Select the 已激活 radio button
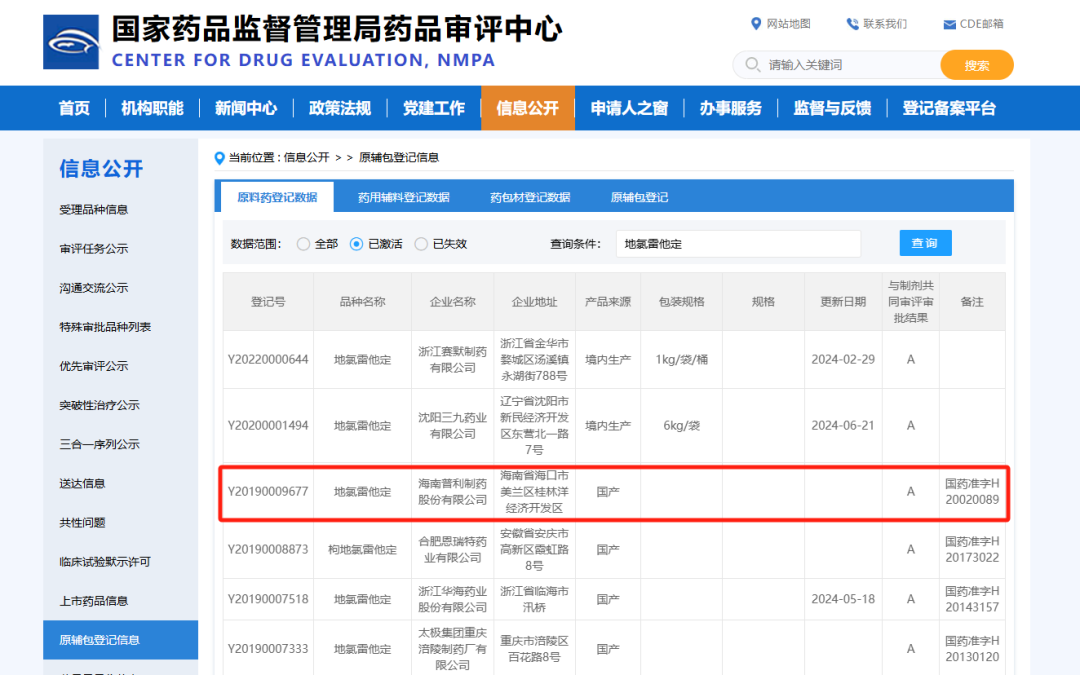The image size is (1080, 675). 357,244
